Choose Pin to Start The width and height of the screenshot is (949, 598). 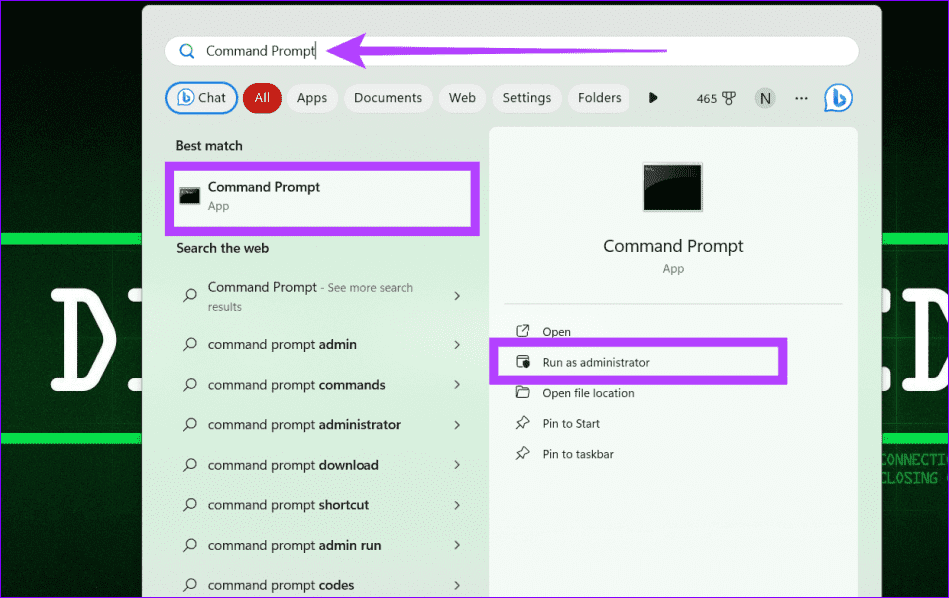[x=571, y=424]
